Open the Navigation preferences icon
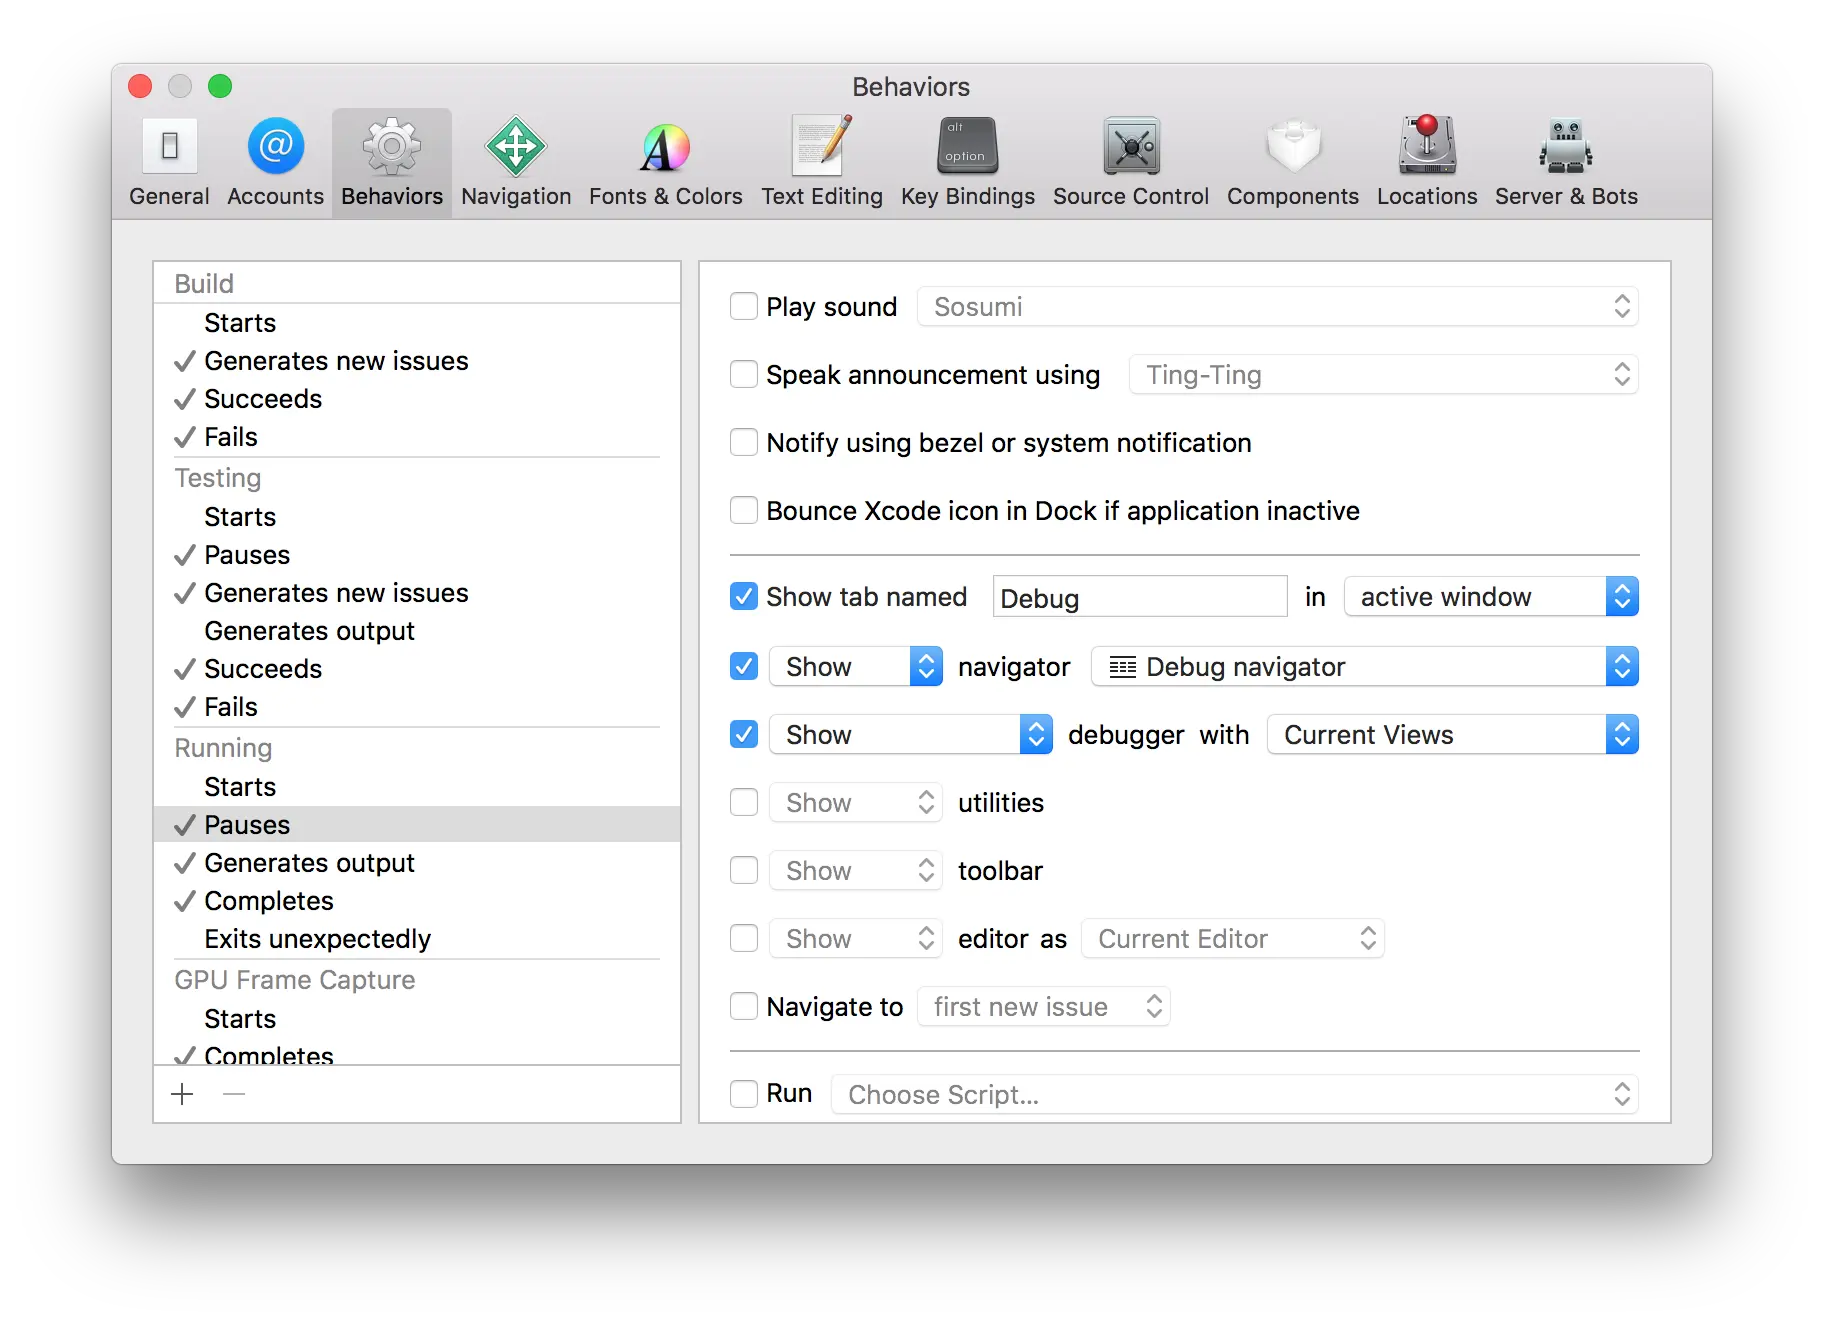Screen dimensions: 1824x1324 516,147
